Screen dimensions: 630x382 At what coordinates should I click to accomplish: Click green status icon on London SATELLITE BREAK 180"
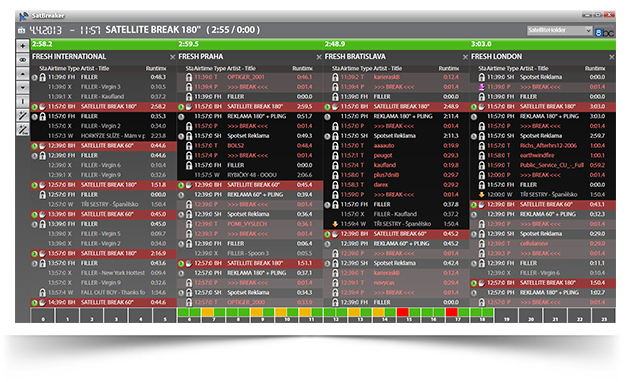coord(474,107)
